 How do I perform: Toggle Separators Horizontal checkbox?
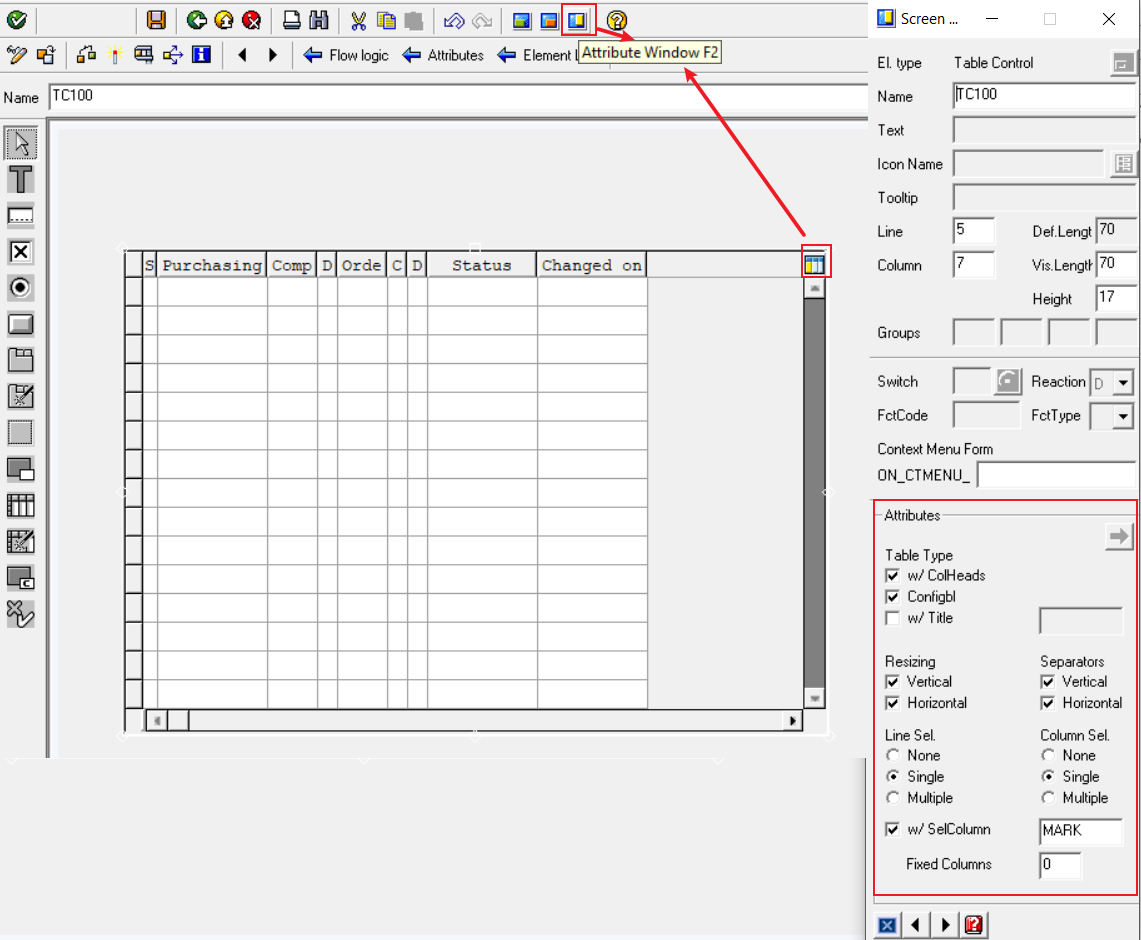click(x=1048, y=703)
